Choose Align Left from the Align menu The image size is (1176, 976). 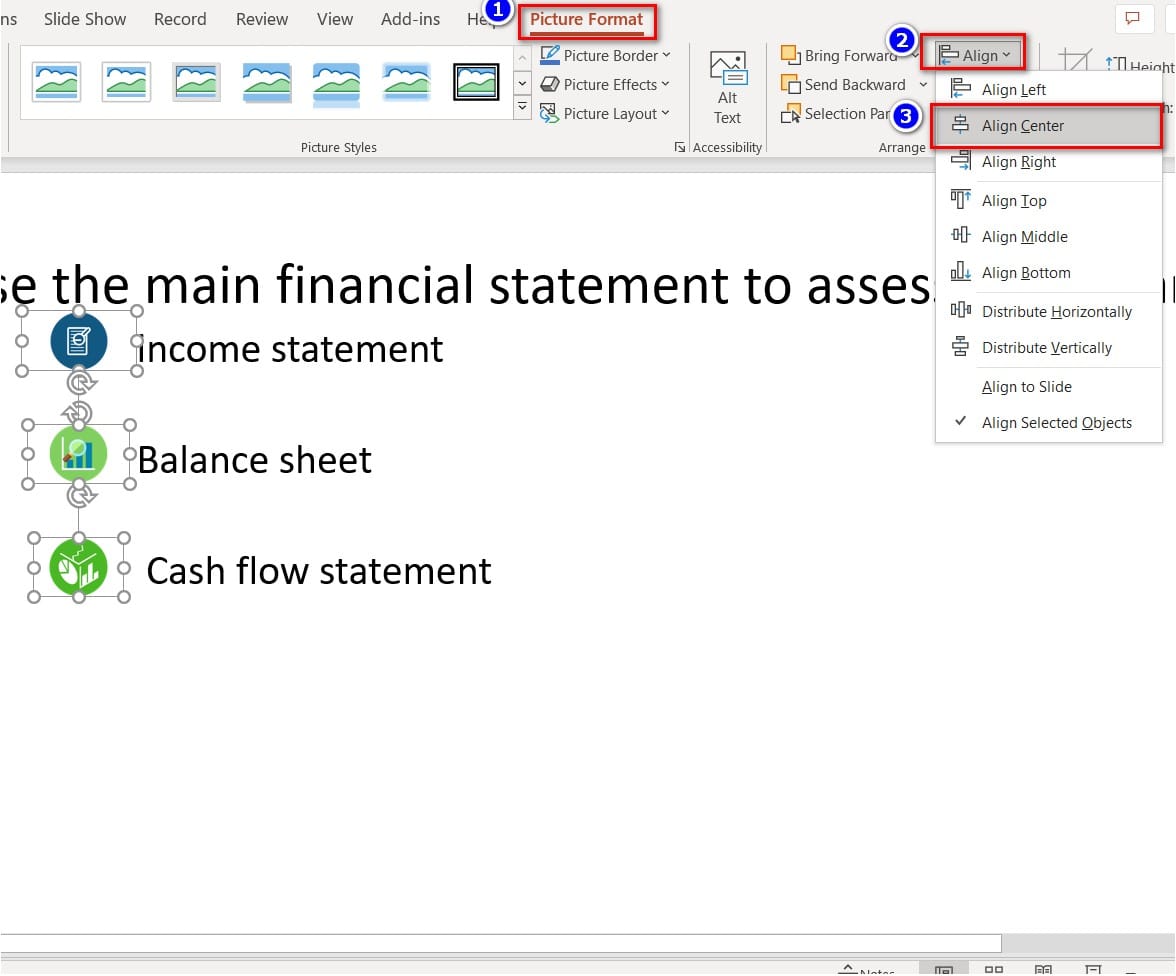[1048, 89]
